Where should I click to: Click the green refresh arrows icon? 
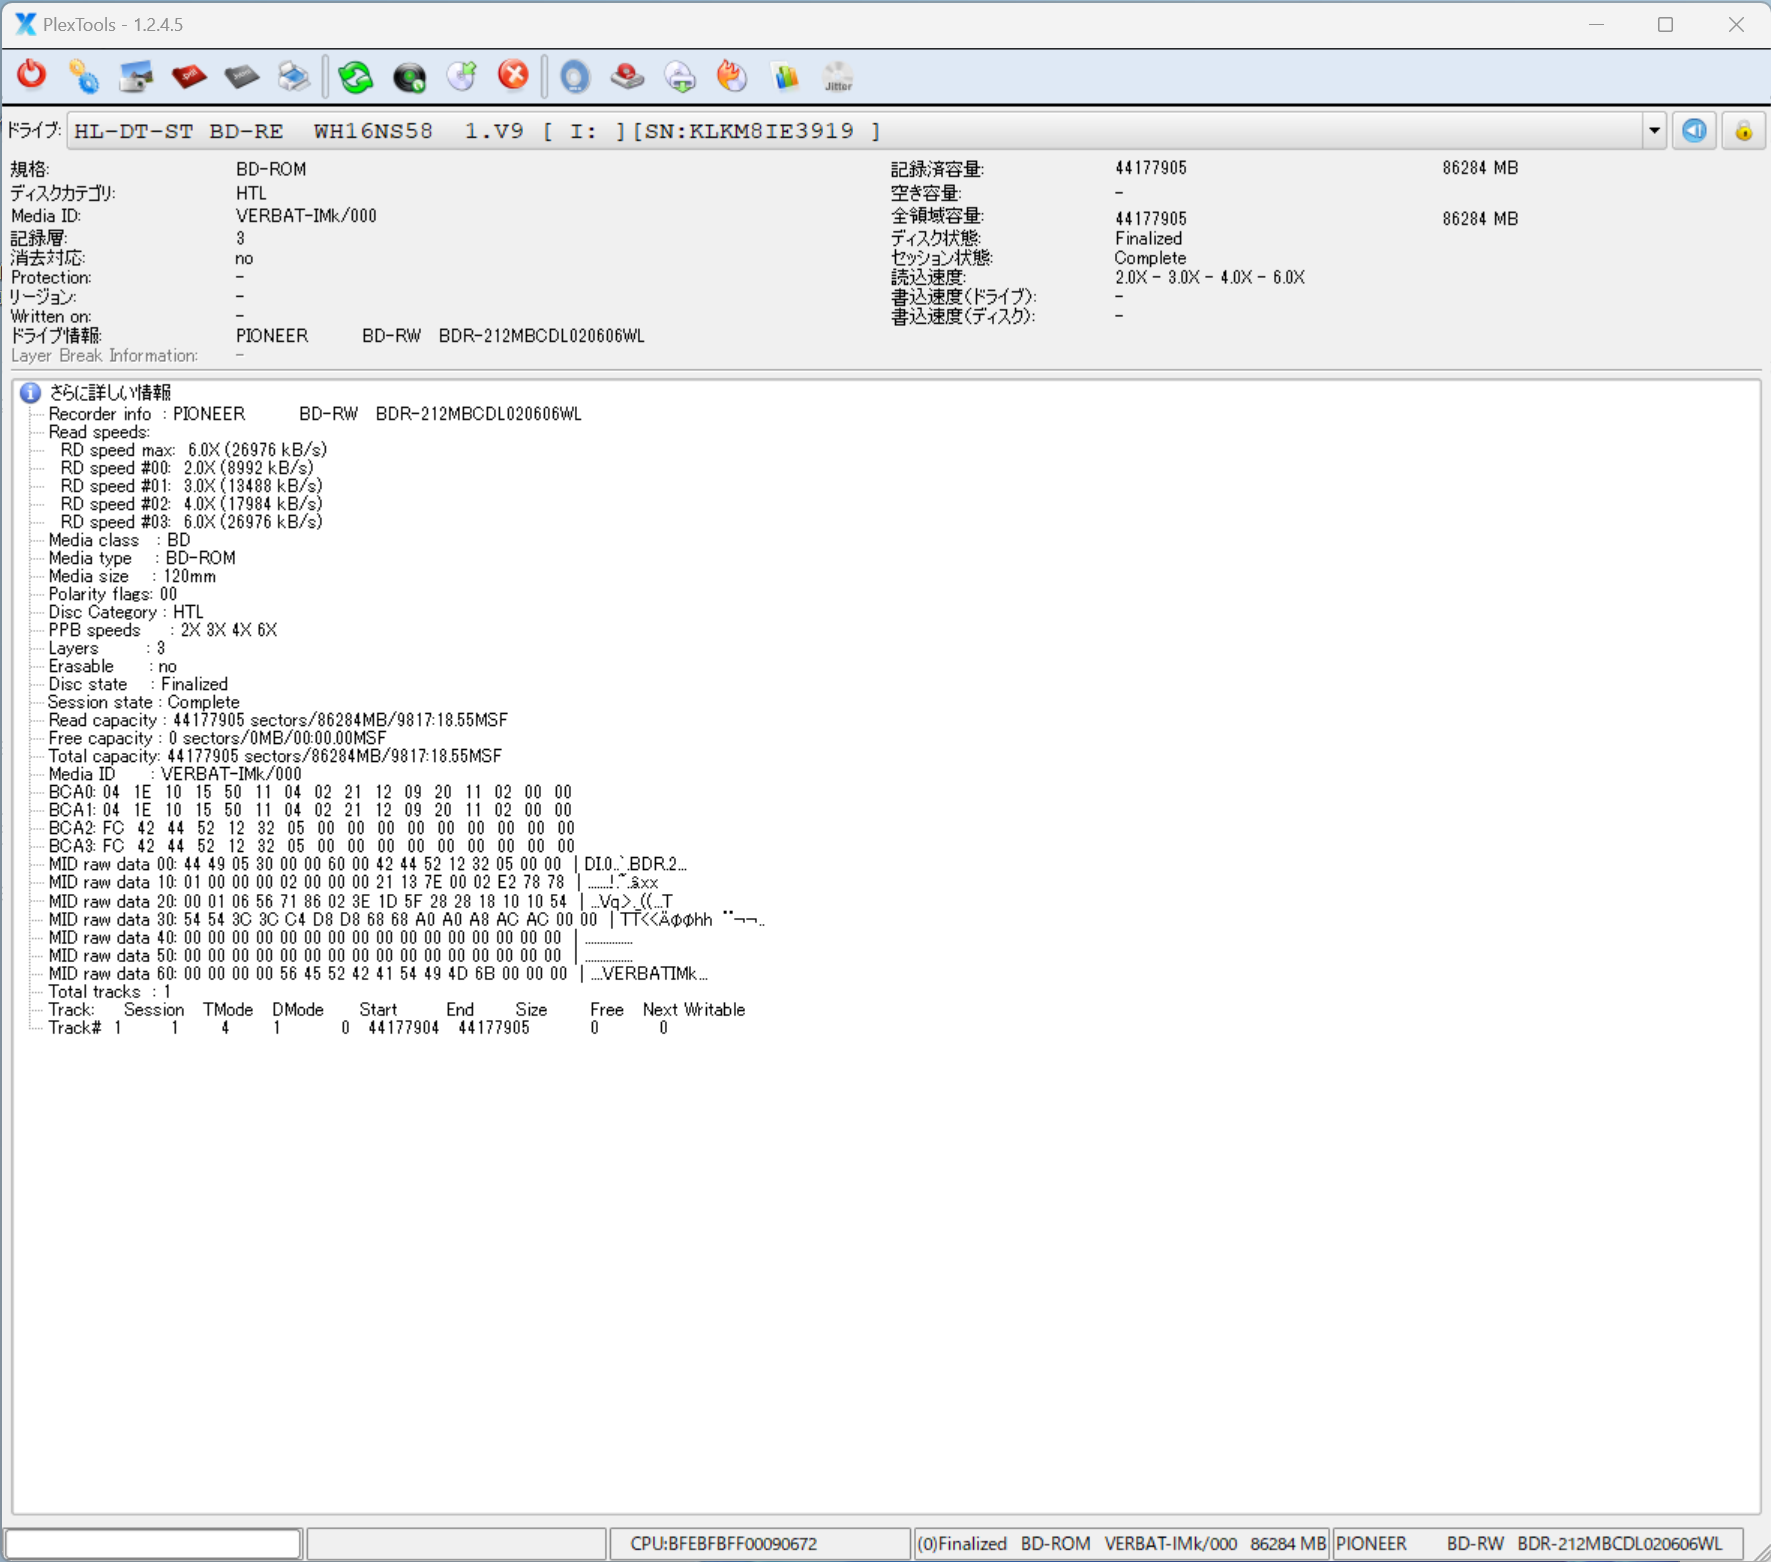click(355, 76)
